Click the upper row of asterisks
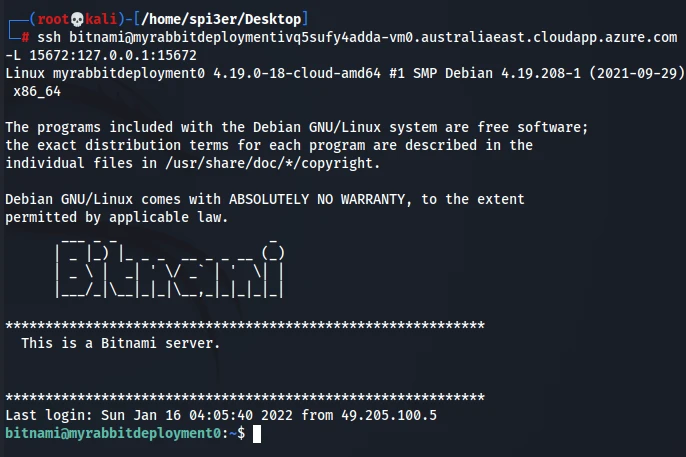 (x=245, y=325)
